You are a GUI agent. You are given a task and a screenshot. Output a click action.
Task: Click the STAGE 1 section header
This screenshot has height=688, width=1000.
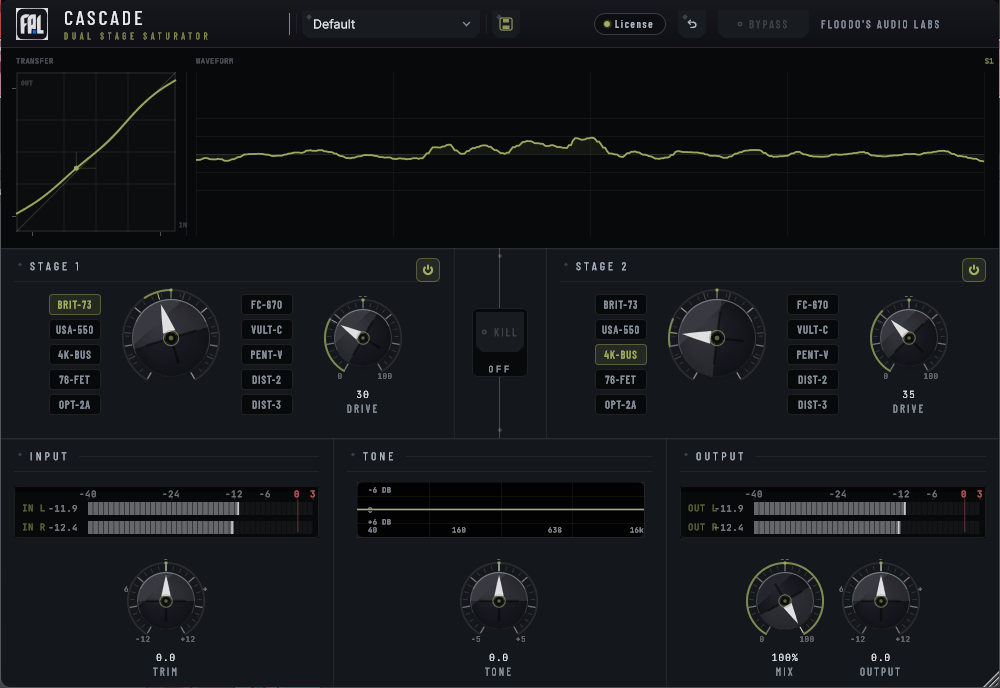tap(54, 267)
